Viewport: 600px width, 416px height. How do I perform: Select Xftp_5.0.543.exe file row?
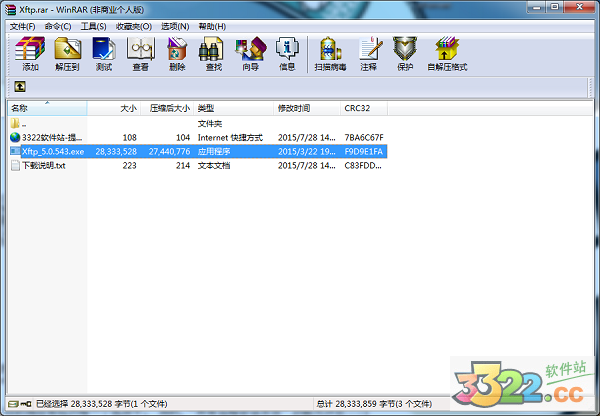pos(198,152)
